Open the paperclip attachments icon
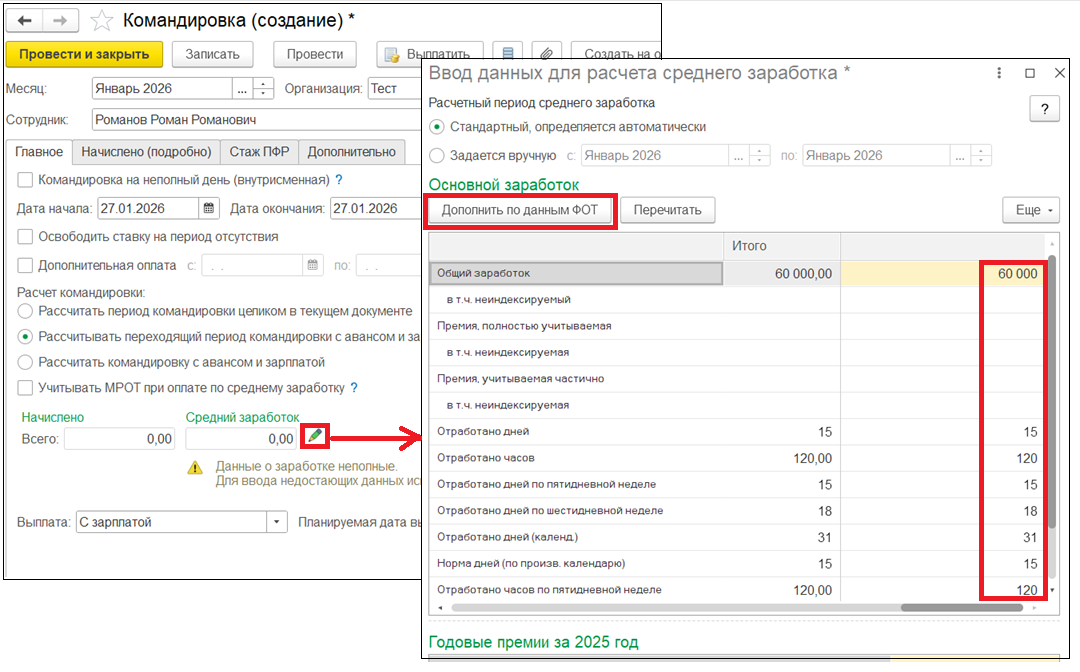The image size is (1080, 672). [547, 54]
